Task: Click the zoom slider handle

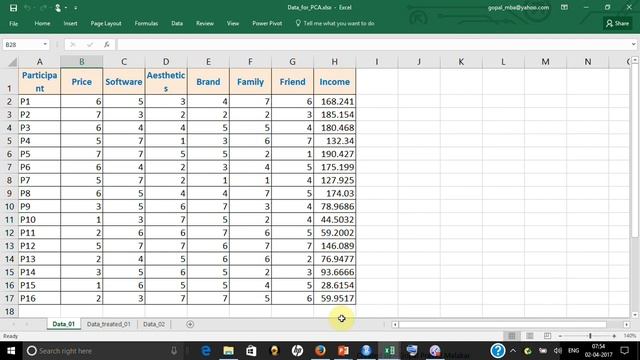Action: (590, 336)
